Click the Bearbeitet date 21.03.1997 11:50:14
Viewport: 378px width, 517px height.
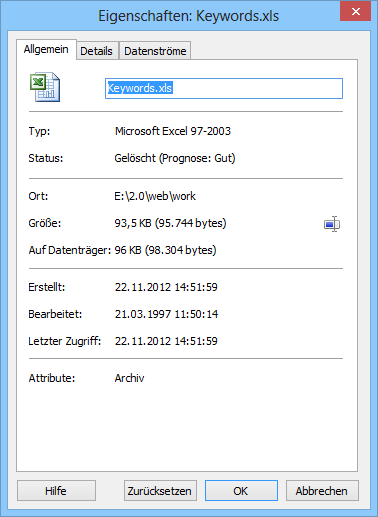[x=166, y=314]
